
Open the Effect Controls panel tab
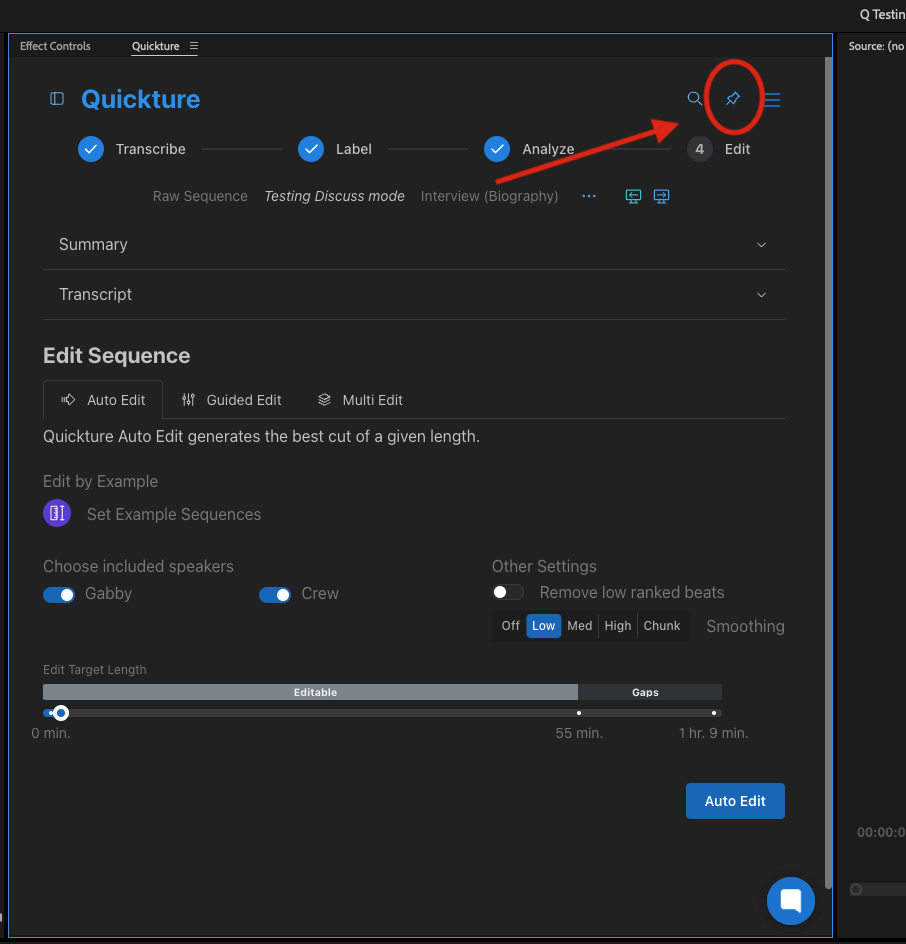[55, 46]
